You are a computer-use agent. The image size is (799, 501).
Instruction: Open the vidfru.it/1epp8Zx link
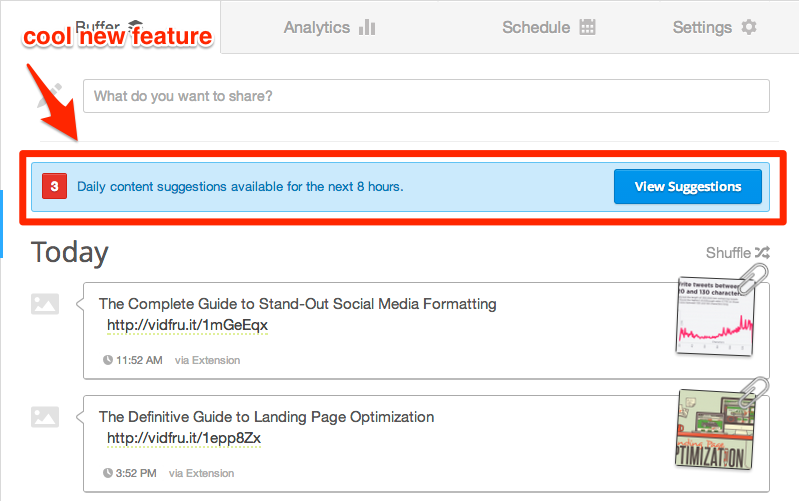pos(184,438)
